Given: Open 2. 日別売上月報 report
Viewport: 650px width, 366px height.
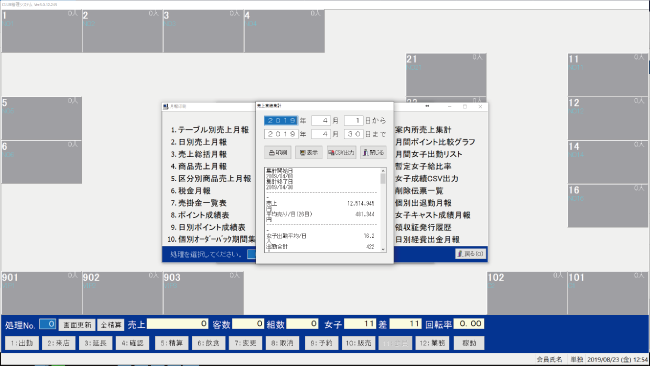Looking at the screenshot, I should (x=199, y=142).
